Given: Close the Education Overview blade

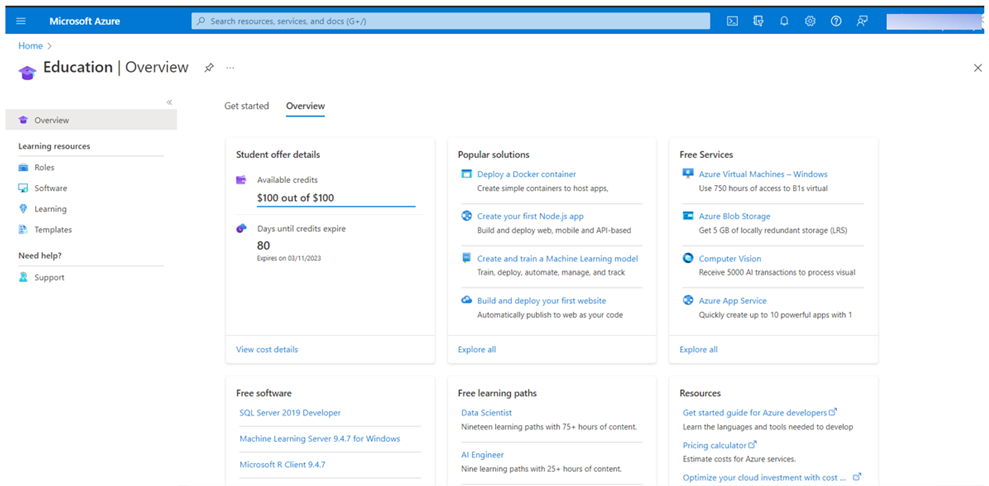Looking at the screenshot, I should point(978,67).
